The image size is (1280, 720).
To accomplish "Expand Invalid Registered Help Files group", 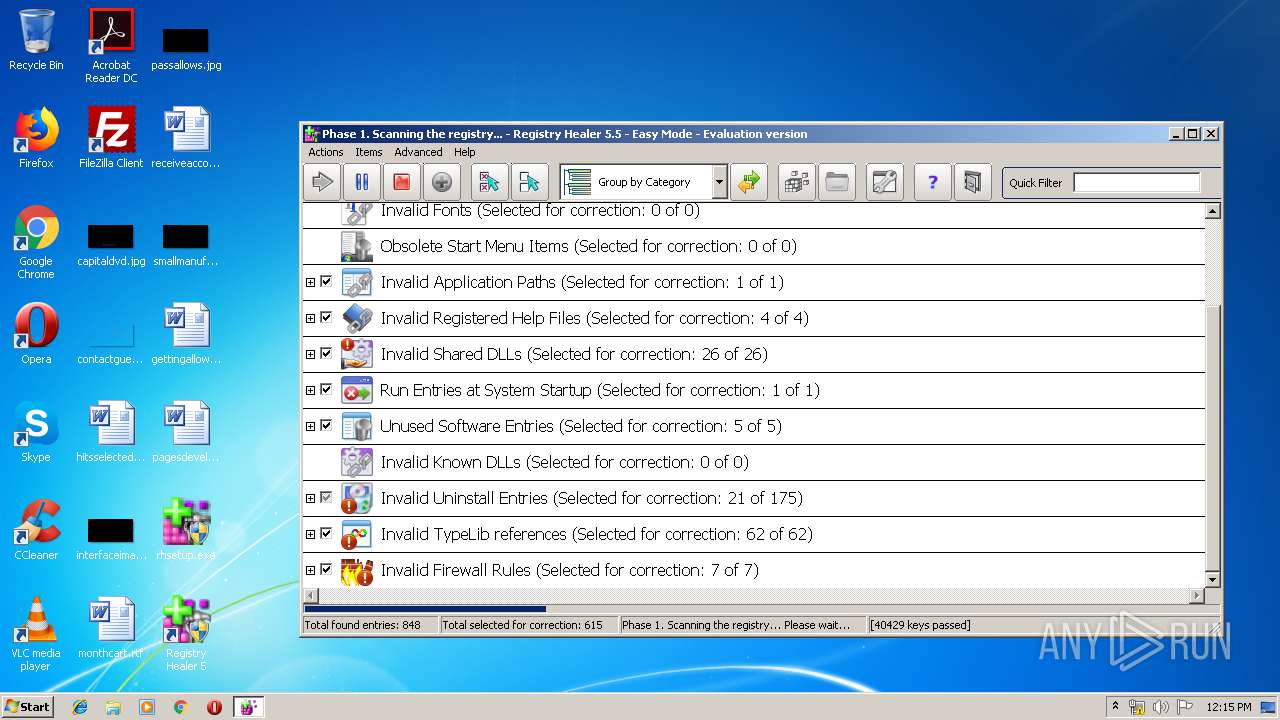I will (x=310, y=318).
